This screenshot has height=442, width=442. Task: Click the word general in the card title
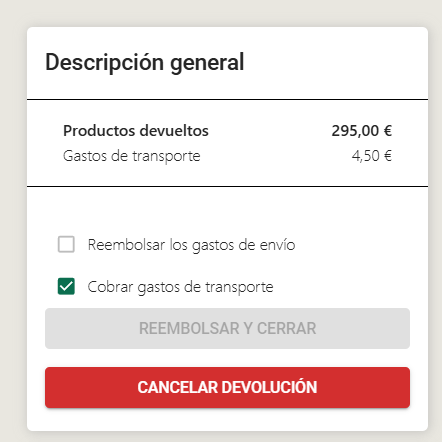(x=207, y=62)
